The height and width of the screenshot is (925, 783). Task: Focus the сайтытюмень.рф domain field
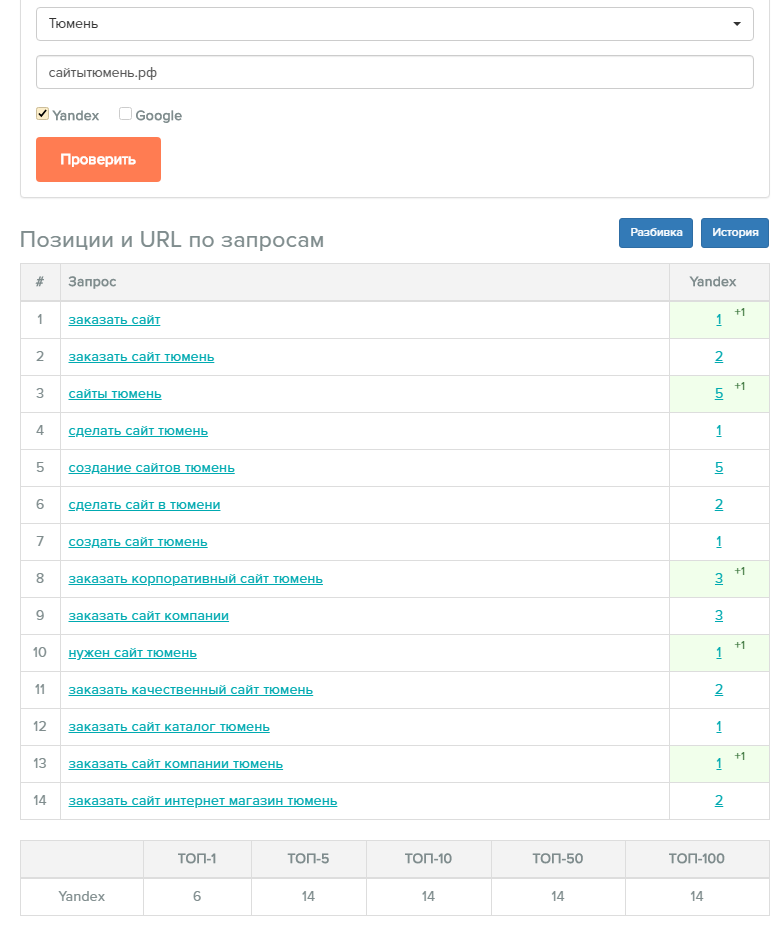pos(394,72)
